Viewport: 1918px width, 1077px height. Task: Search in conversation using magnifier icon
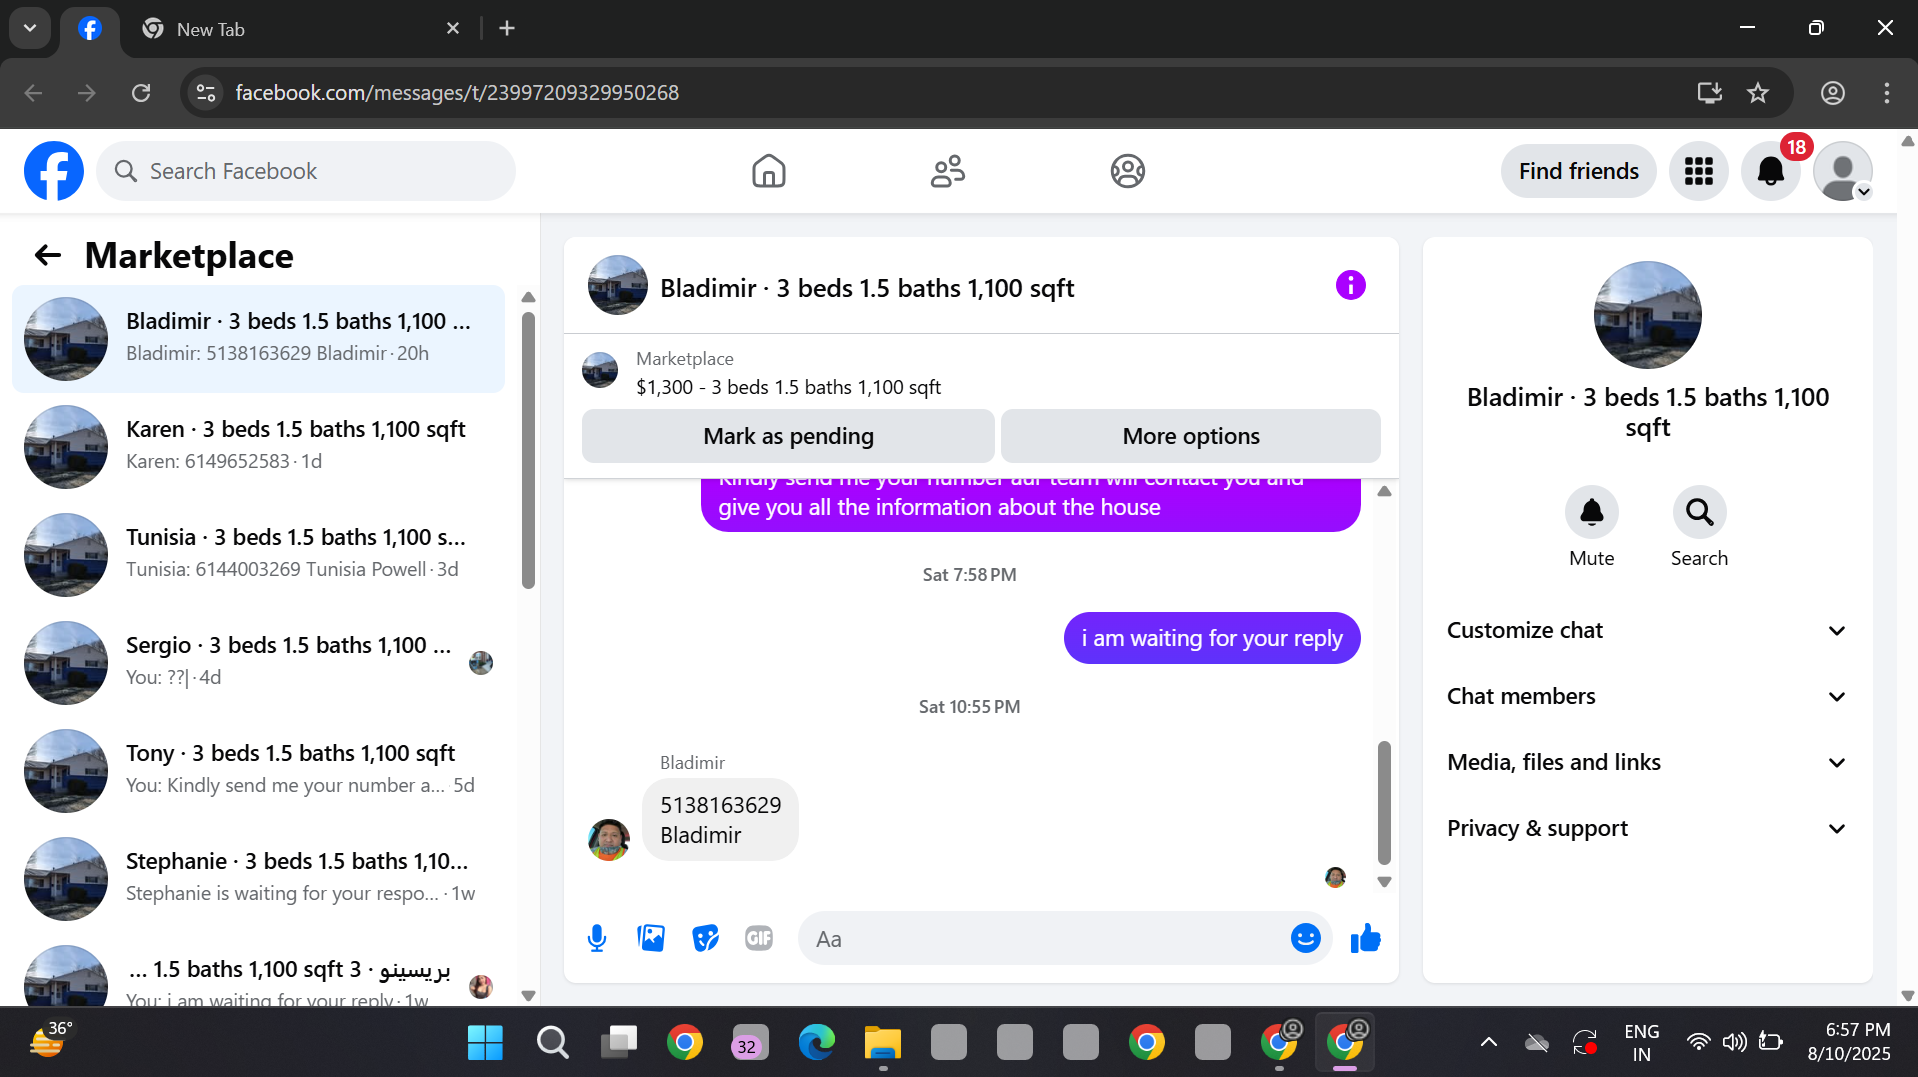point(1699,512)
